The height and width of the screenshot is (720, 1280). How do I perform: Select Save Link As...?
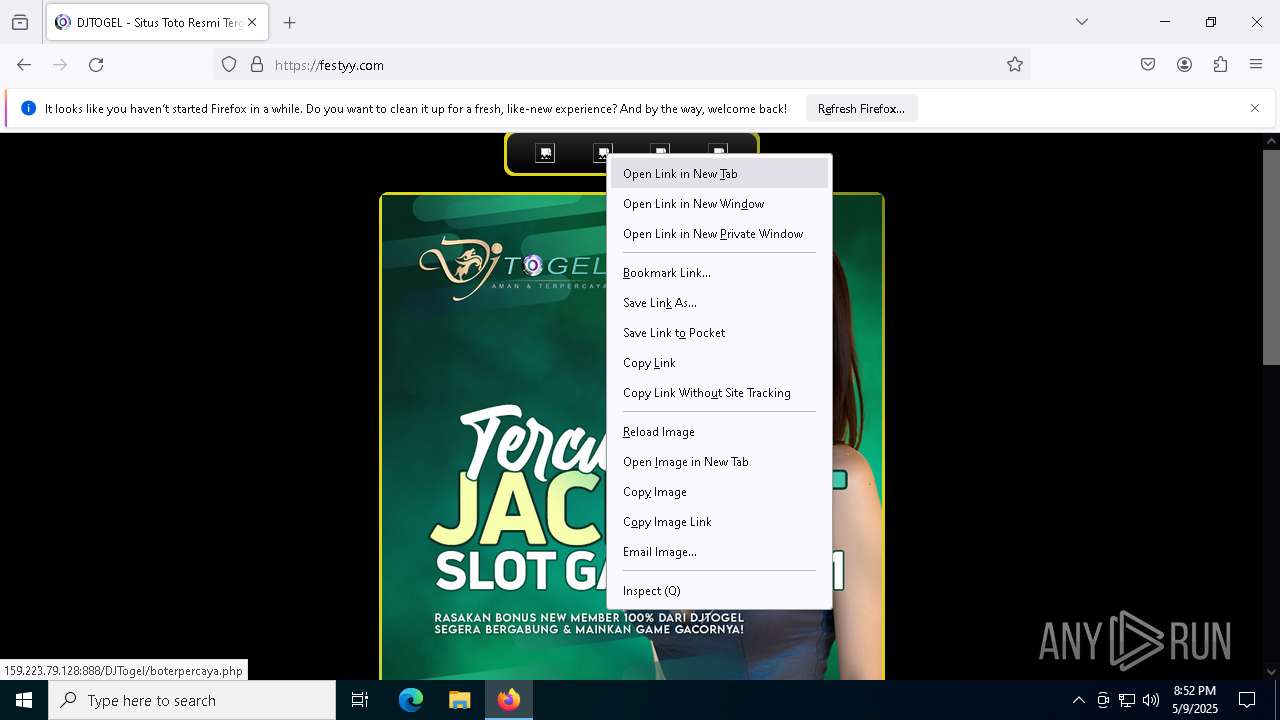tap(719, 303)
